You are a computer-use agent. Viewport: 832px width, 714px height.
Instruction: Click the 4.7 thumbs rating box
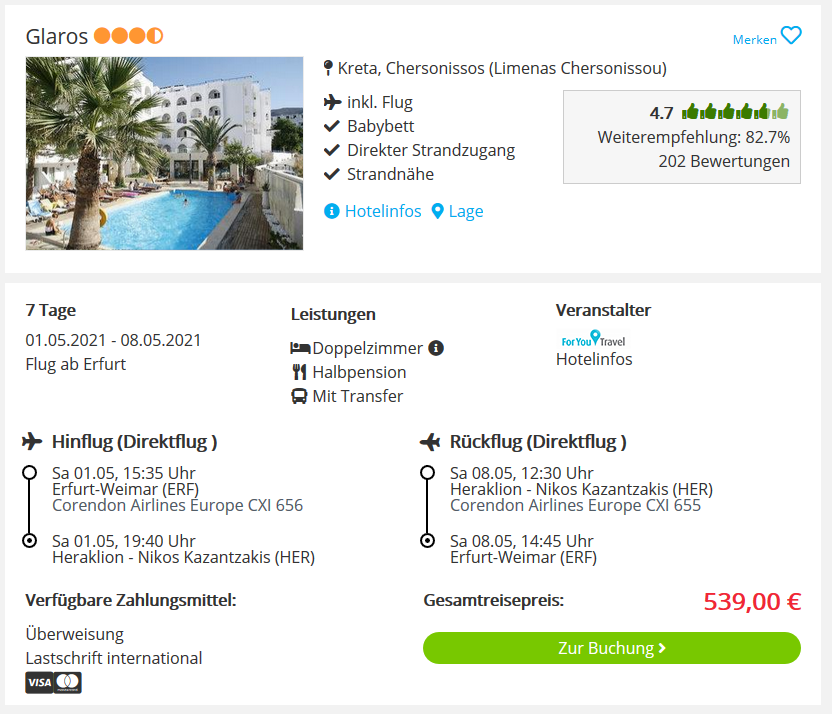[681, 137]
